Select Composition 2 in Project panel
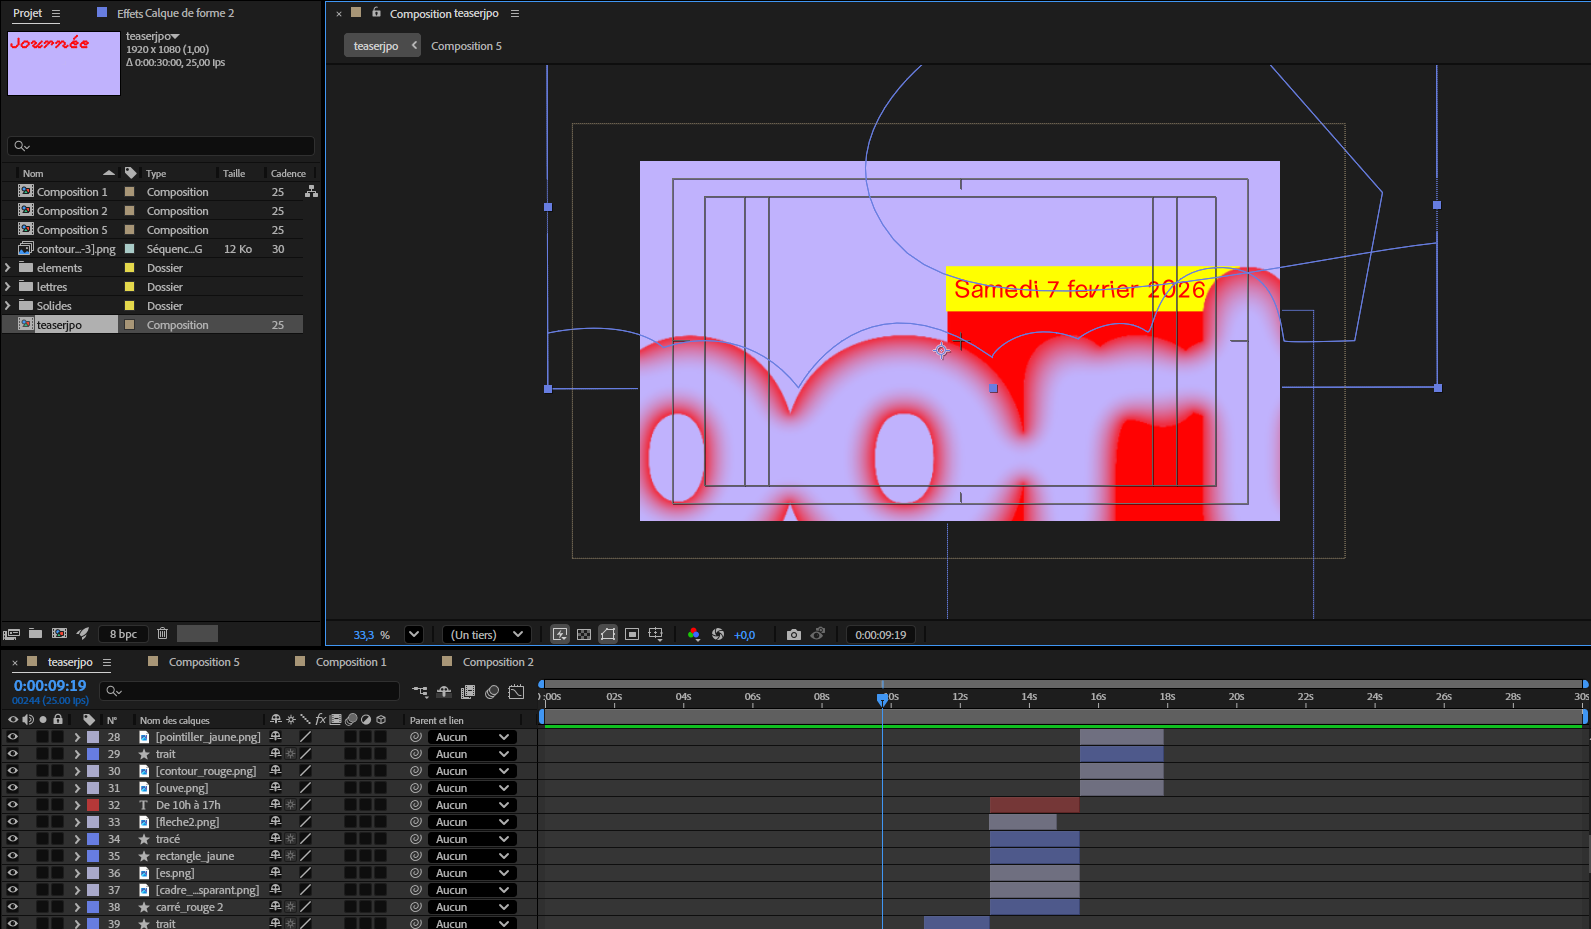Screen dimensions: 1591x929 72,211
